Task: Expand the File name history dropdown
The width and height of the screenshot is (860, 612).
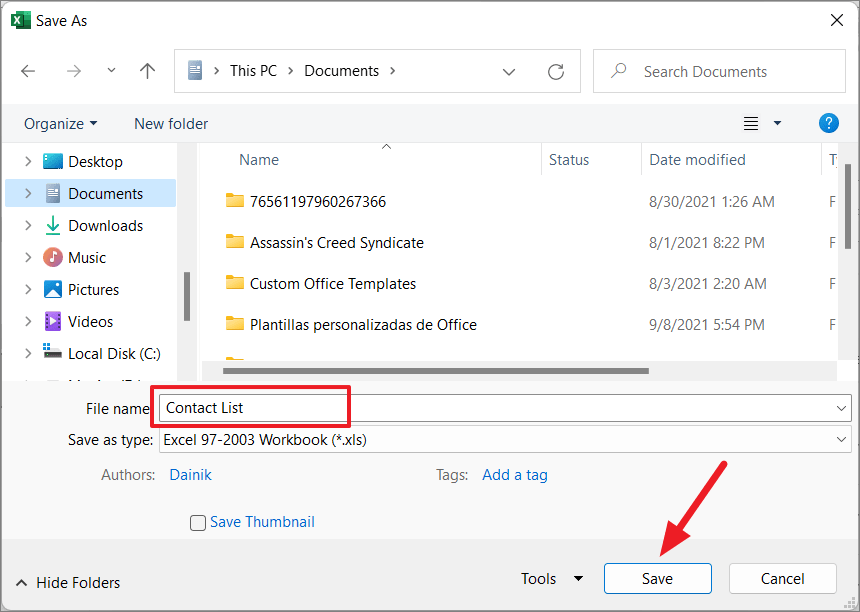Action: tap(841, 408)
